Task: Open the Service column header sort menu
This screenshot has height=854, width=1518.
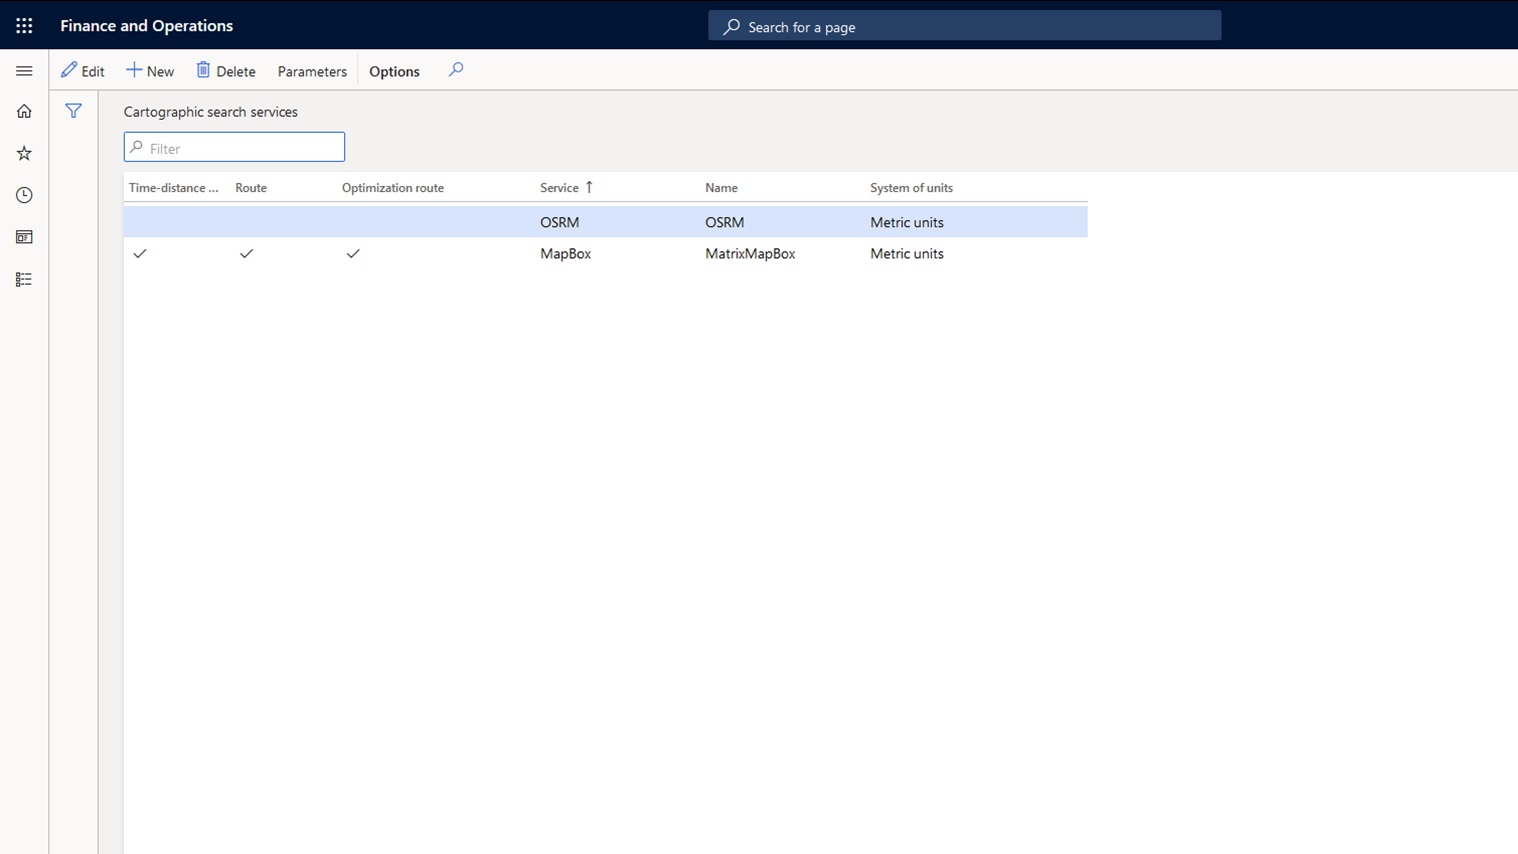Action: coord(560,188)
